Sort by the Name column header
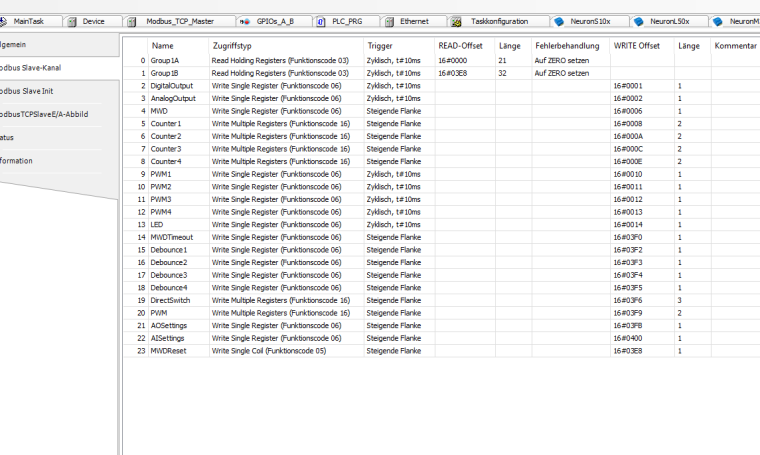 coord(162,46)
